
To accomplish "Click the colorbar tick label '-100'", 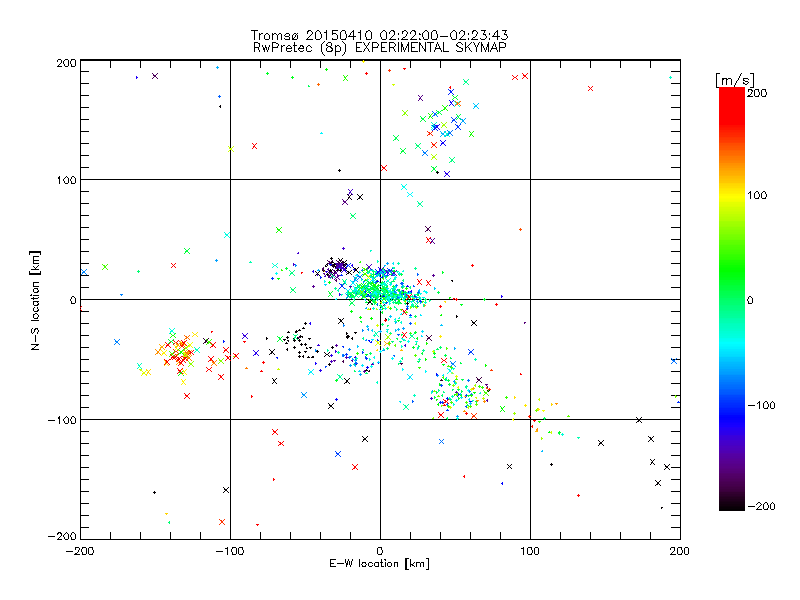I will [761, 405].
